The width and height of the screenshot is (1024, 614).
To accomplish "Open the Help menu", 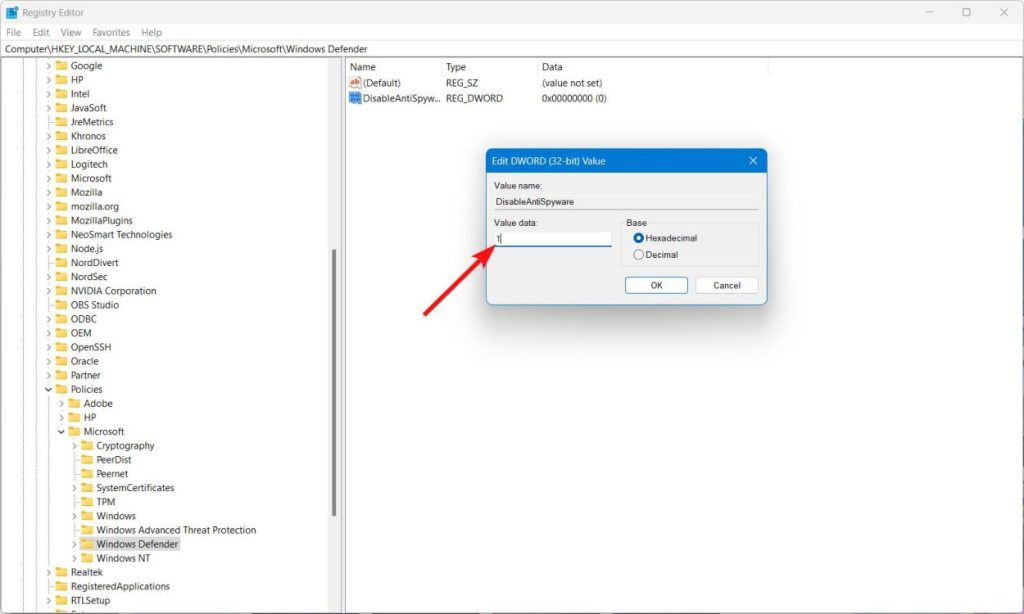I will 152,32.
